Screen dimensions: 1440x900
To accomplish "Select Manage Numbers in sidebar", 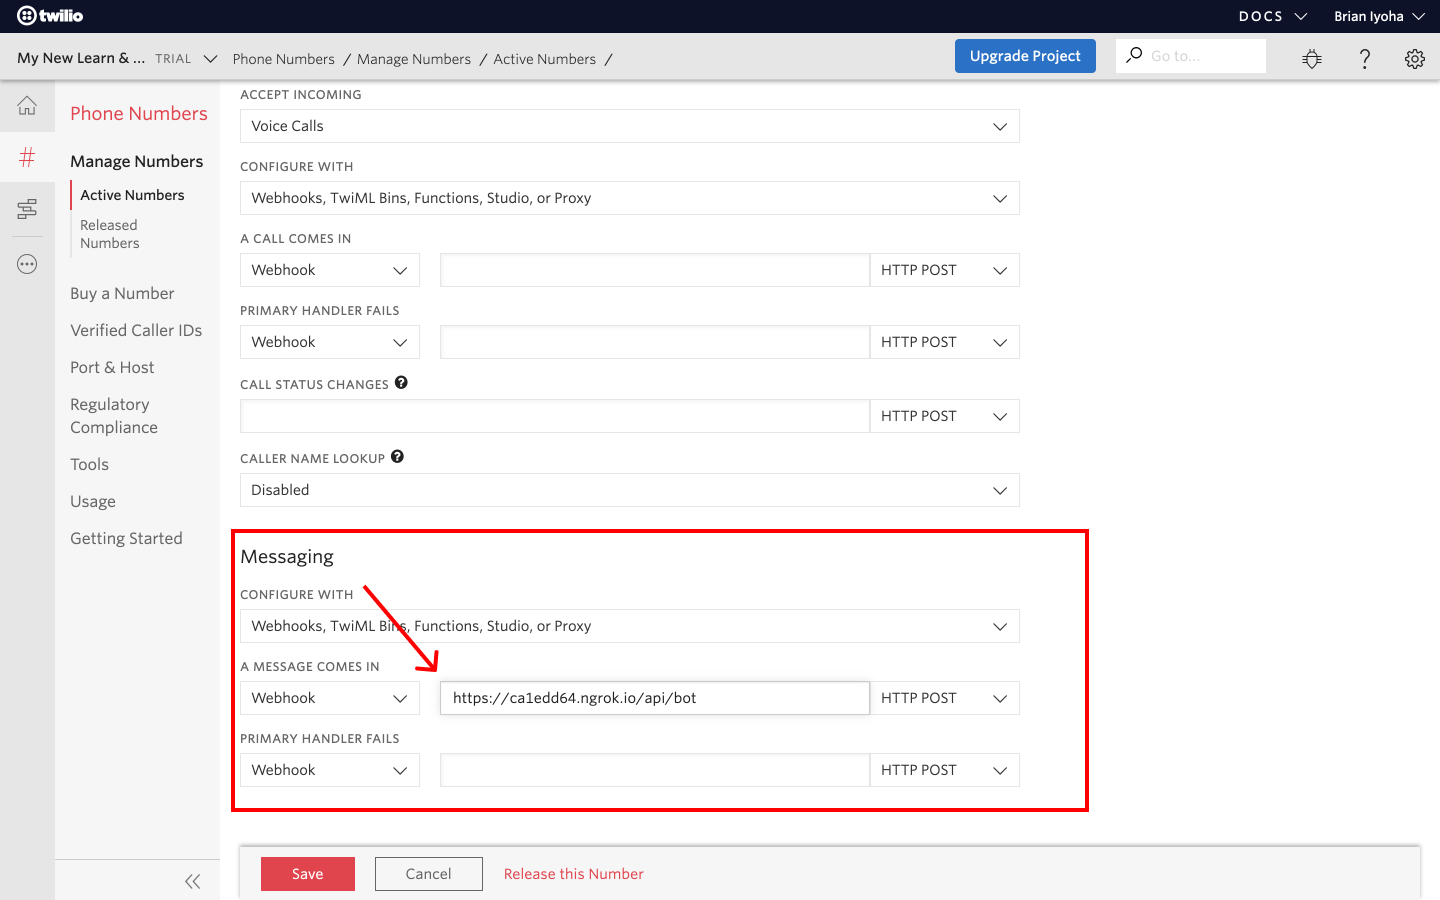I will (x=137, y=161).
